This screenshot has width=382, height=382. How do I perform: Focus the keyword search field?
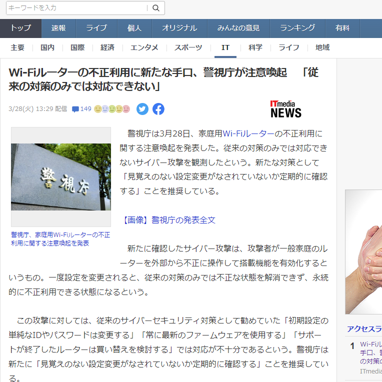(77, 8)
